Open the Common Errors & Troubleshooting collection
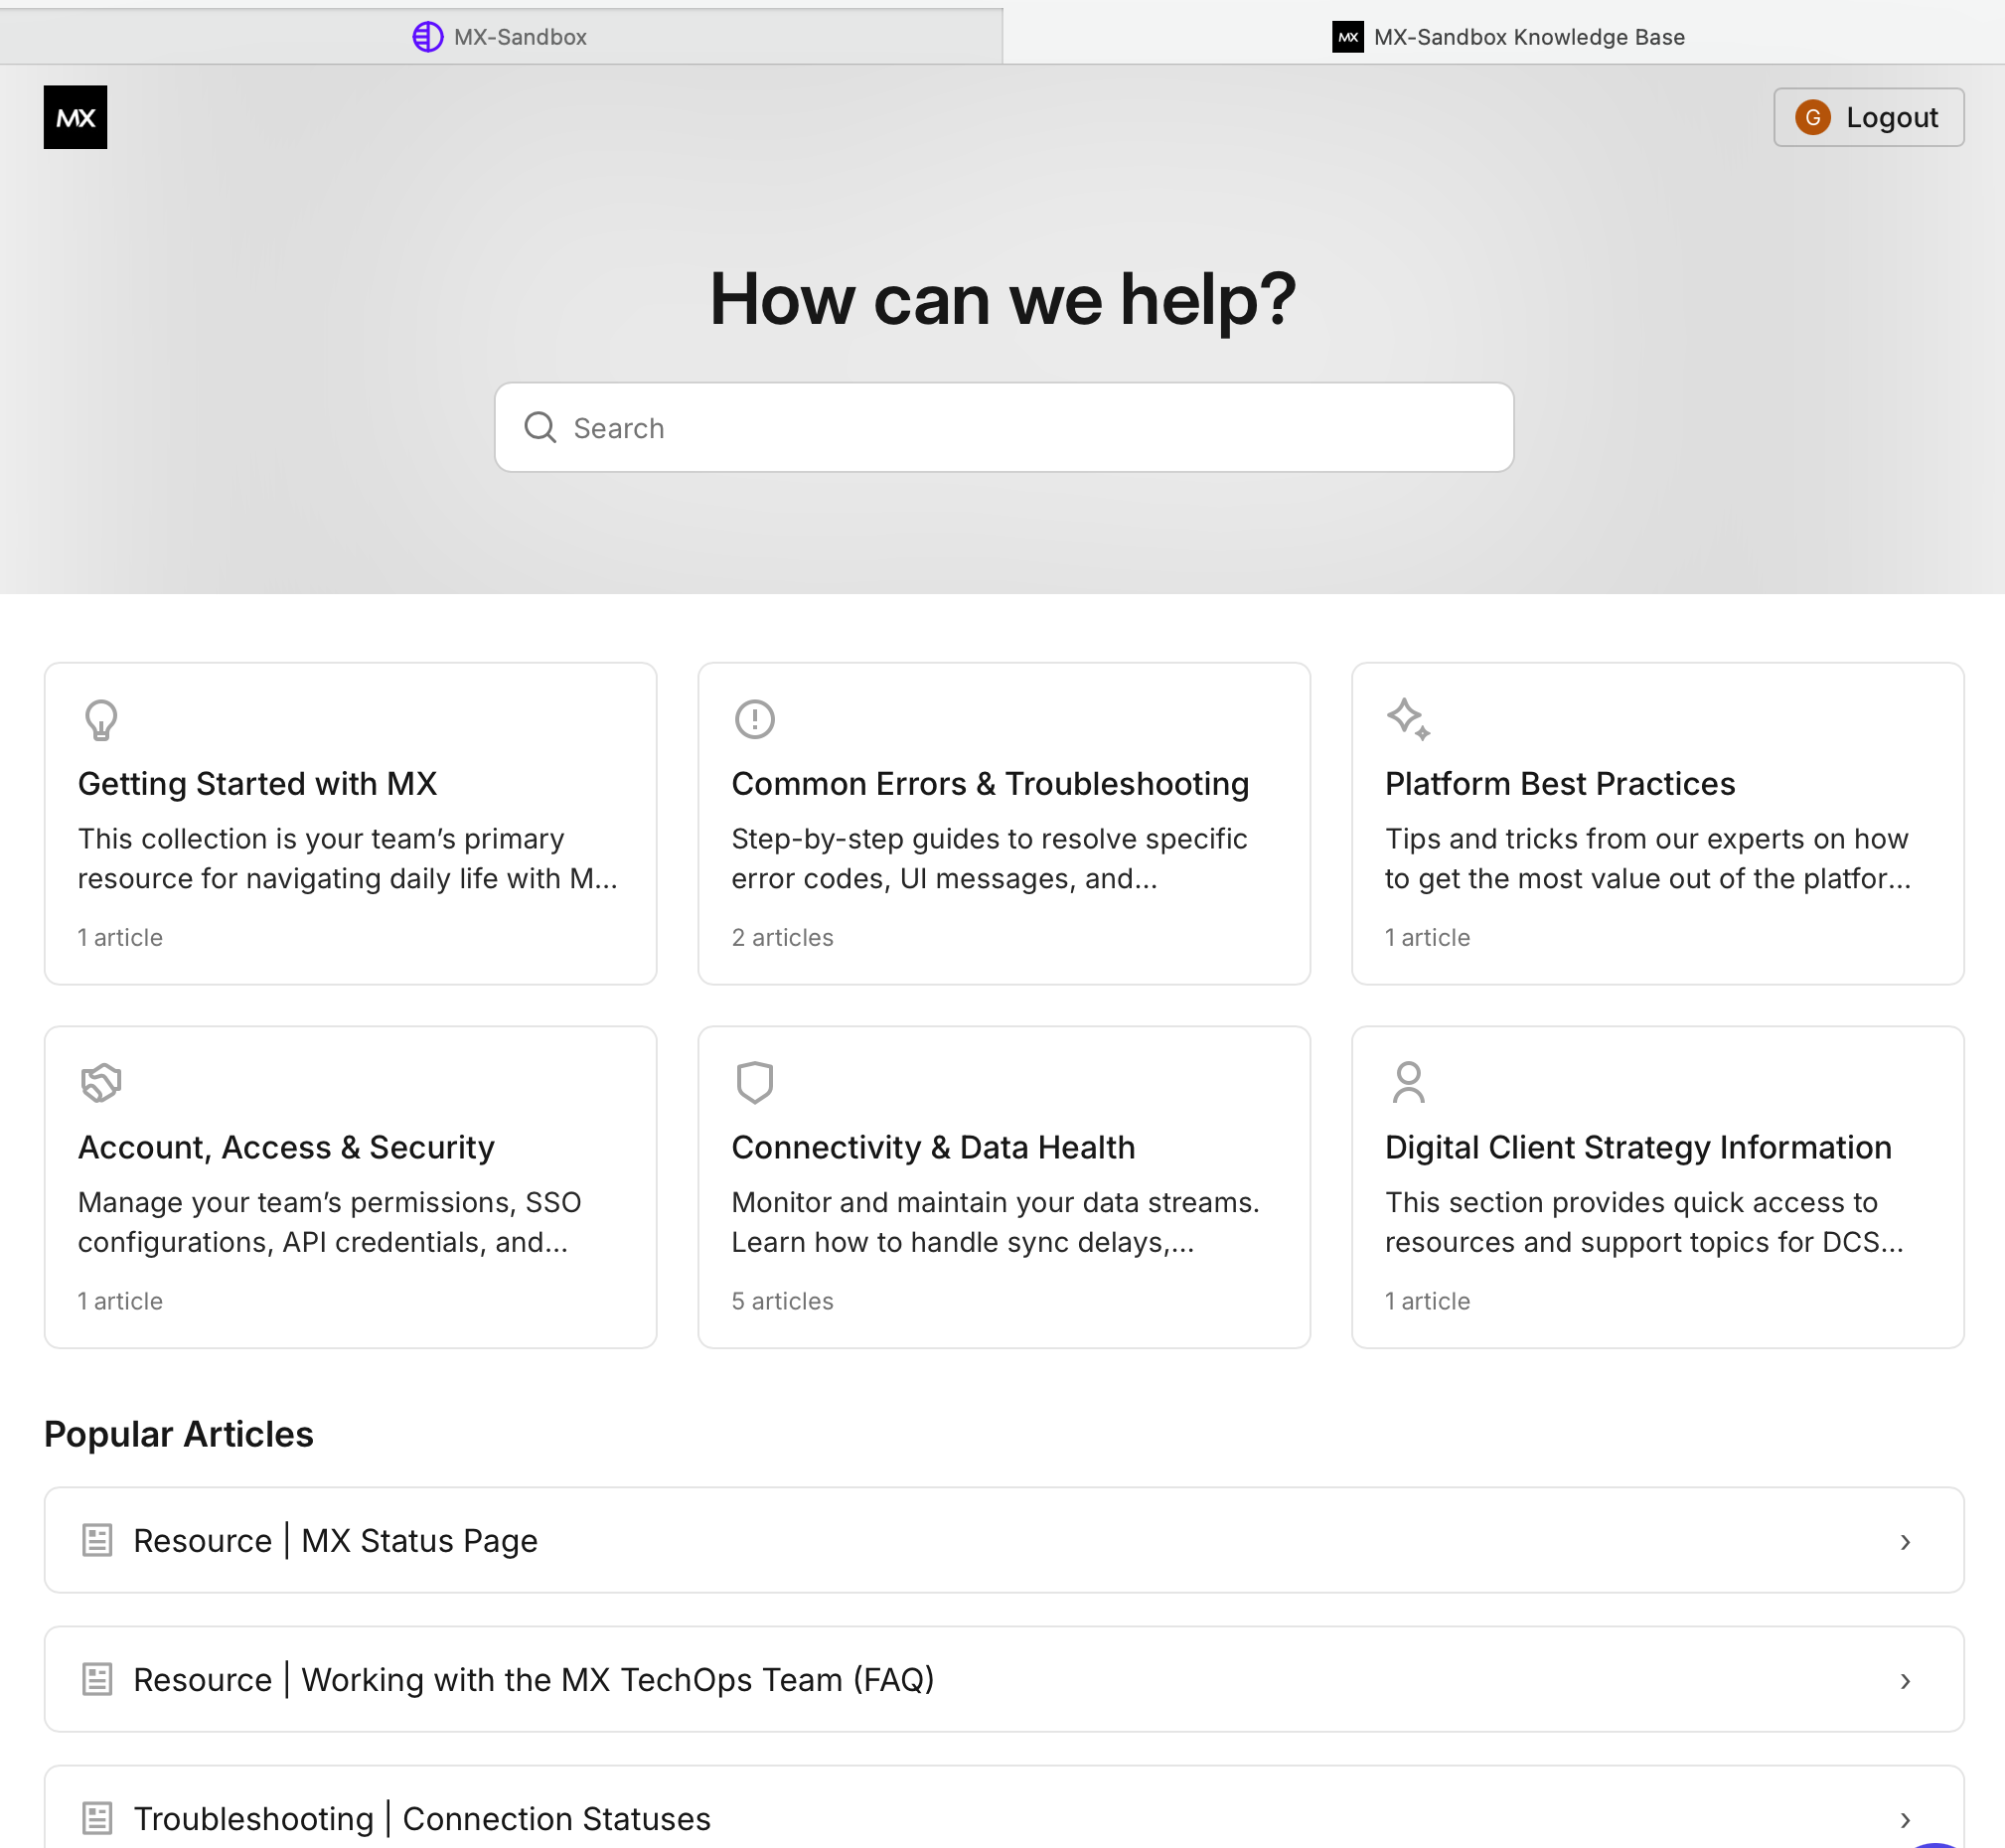 pos(1003,823)
